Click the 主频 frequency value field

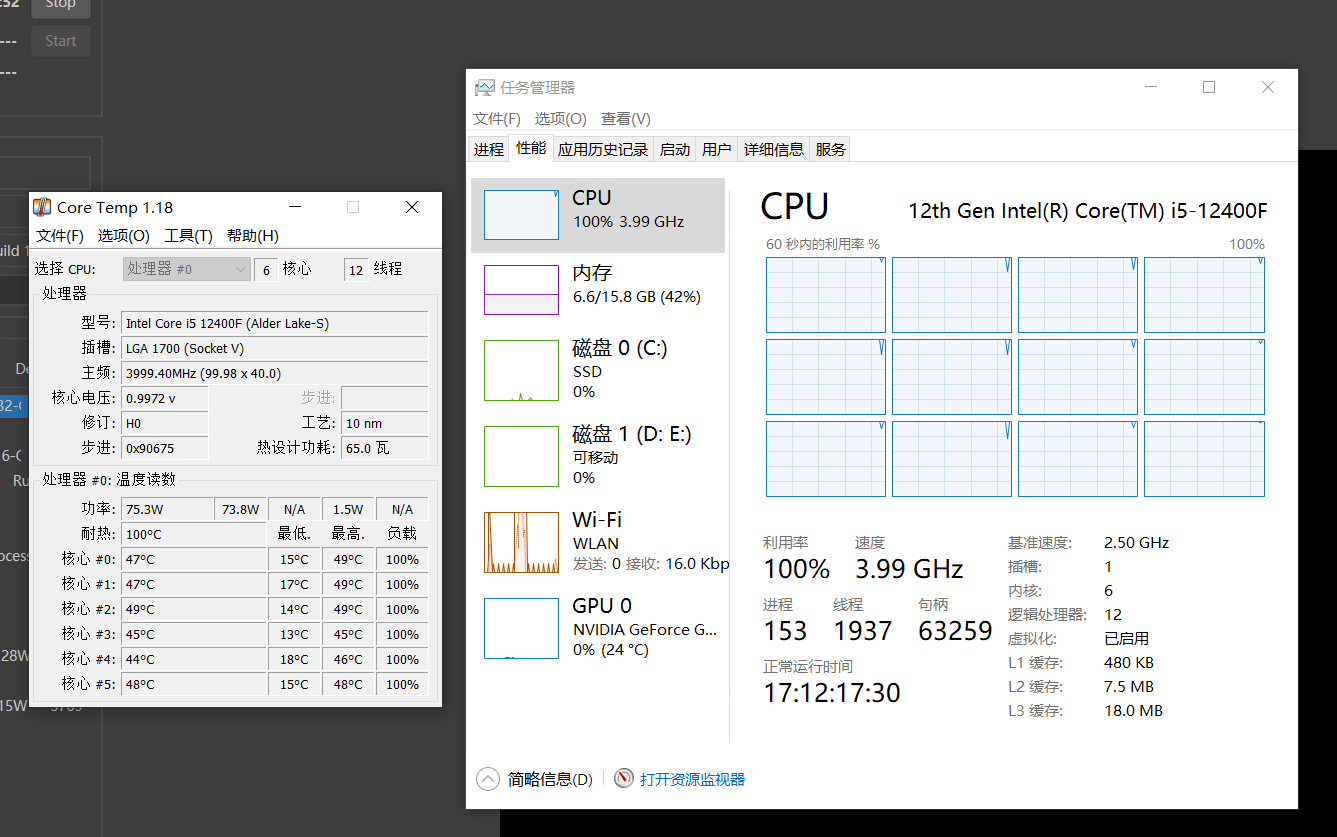[274, 373]
